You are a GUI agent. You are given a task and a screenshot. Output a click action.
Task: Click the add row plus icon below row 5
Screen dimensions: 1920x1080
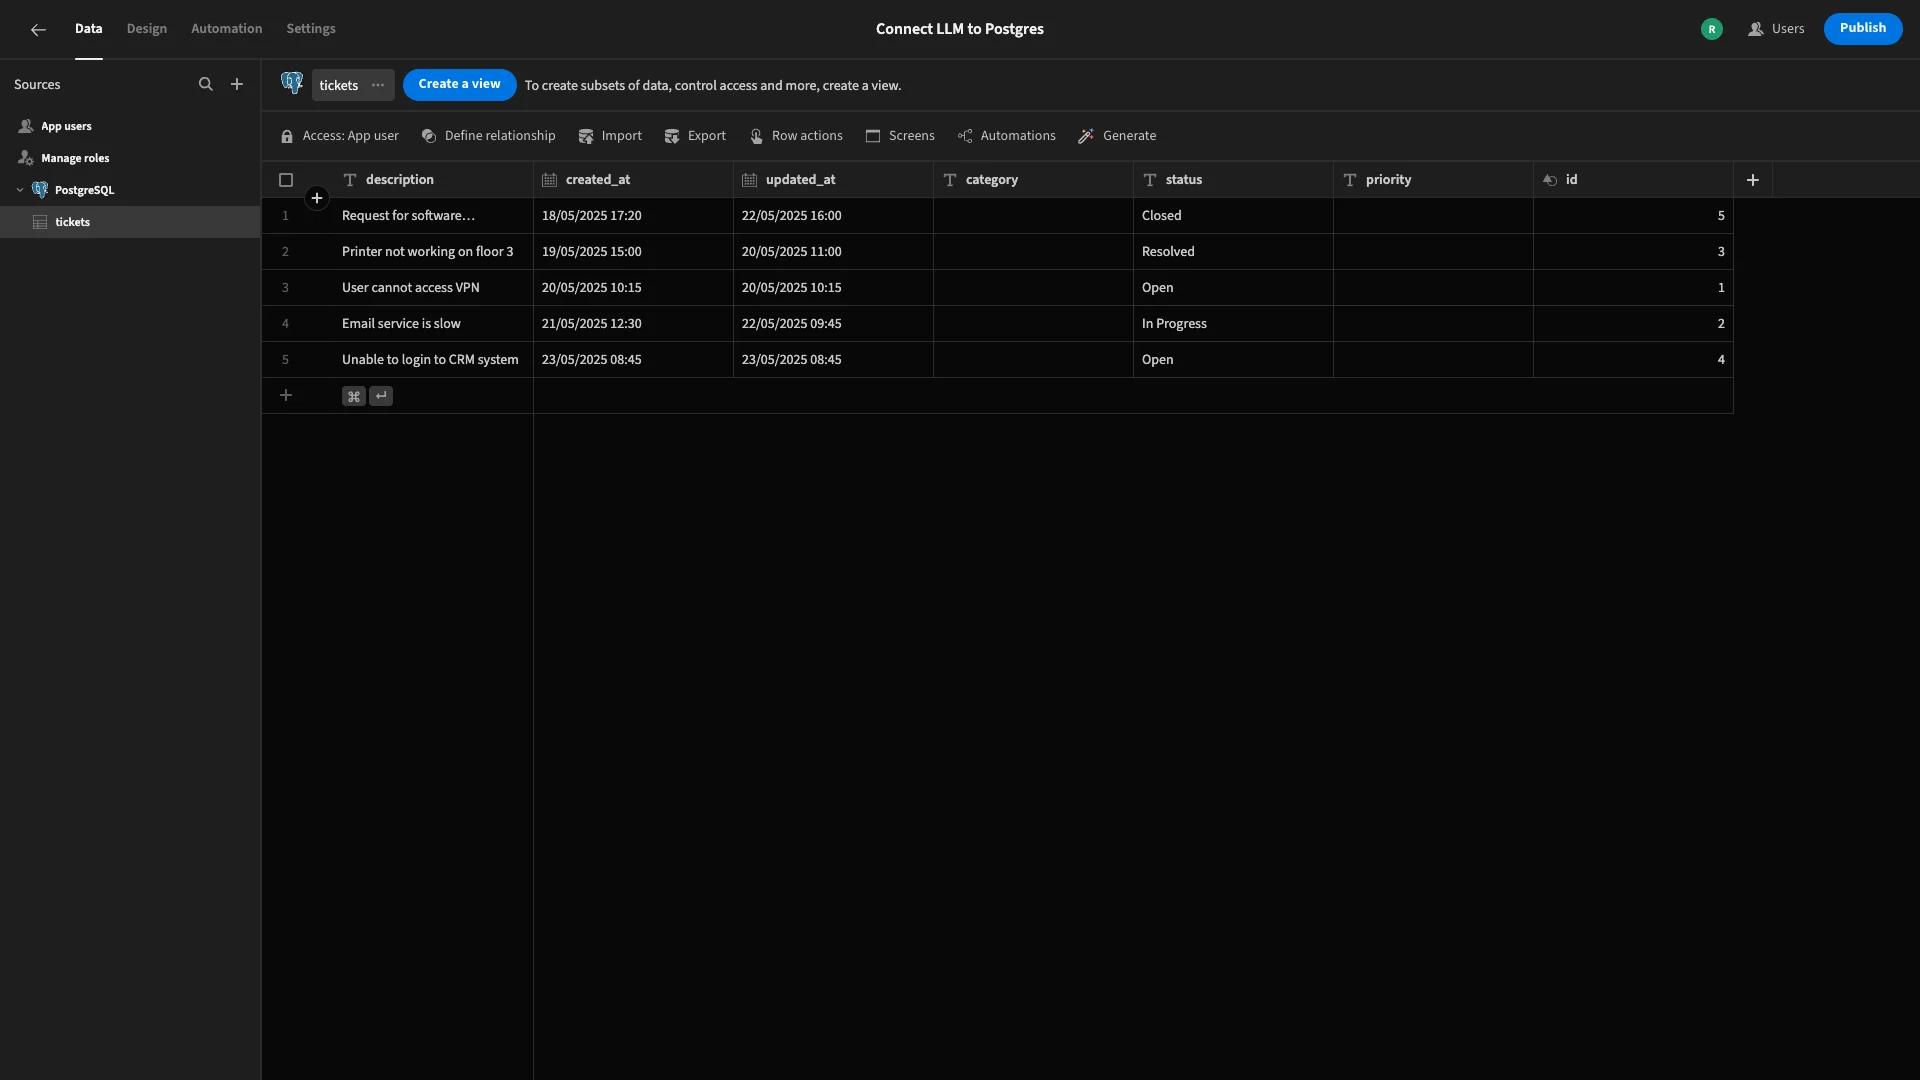(x=286, y=396)
